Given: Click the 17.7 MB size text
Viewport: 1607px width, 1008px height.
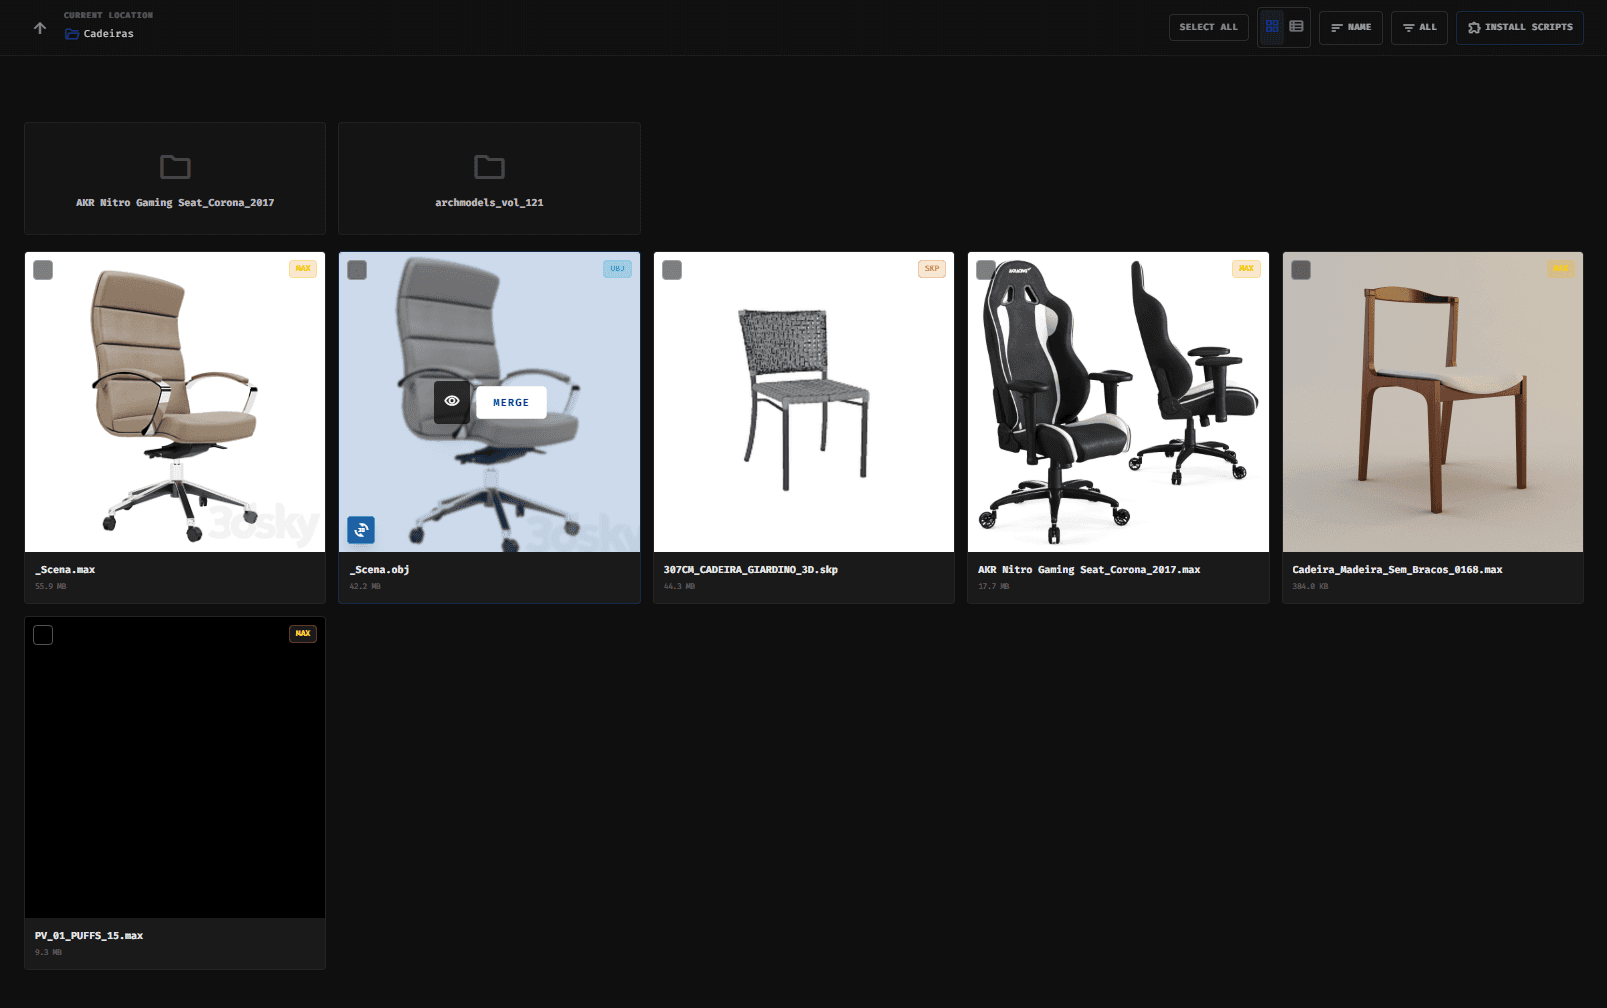Looking at the screenshot, I should 993,586.
